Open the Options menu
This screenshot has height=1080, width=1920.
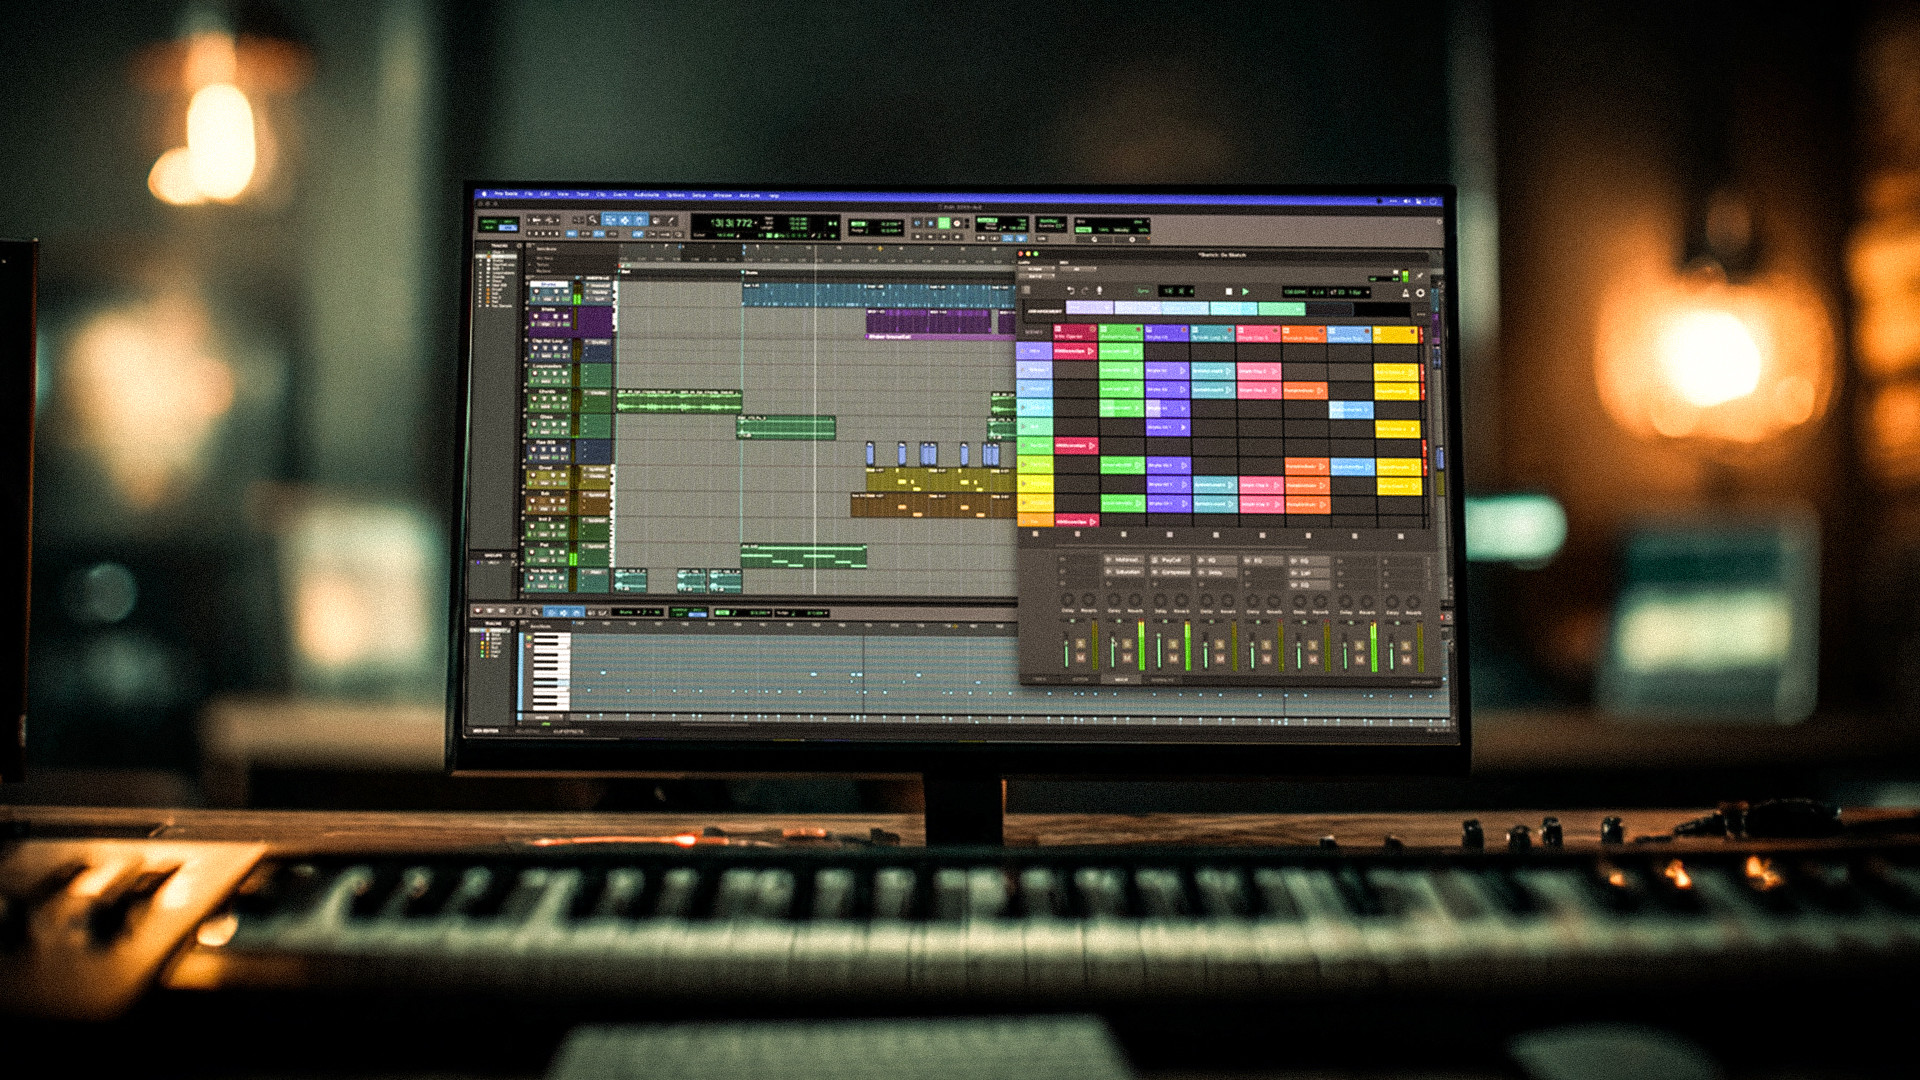(x=676, y=195)
